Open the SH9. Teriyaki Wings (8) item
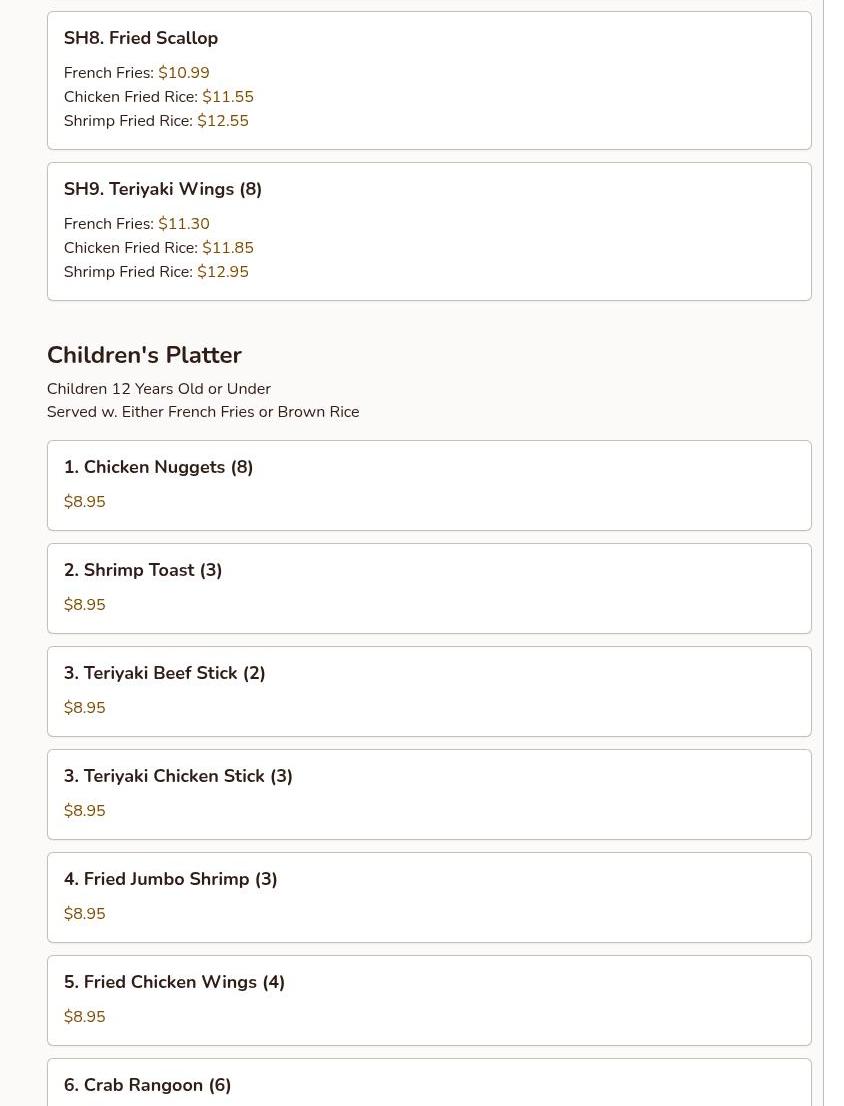The height and width of the screenshot is (1106, 844). click(429, 231)
